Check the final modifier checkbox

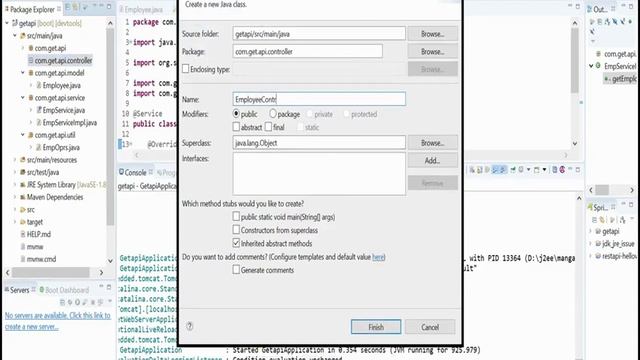pos(268,127)
